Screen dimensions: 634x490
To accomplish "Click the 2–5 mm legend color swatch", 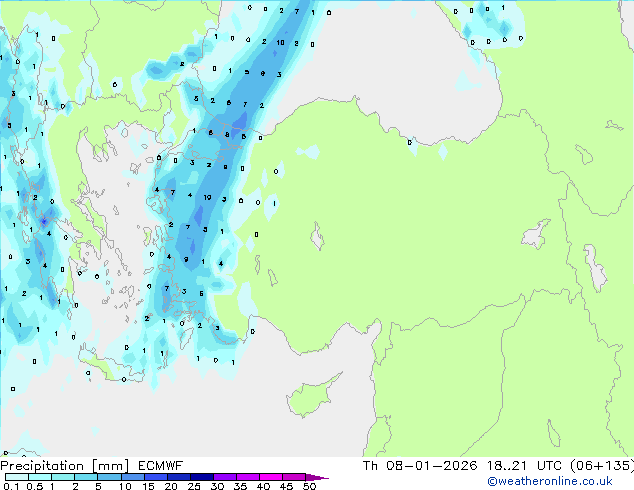I will coord(86,477).
